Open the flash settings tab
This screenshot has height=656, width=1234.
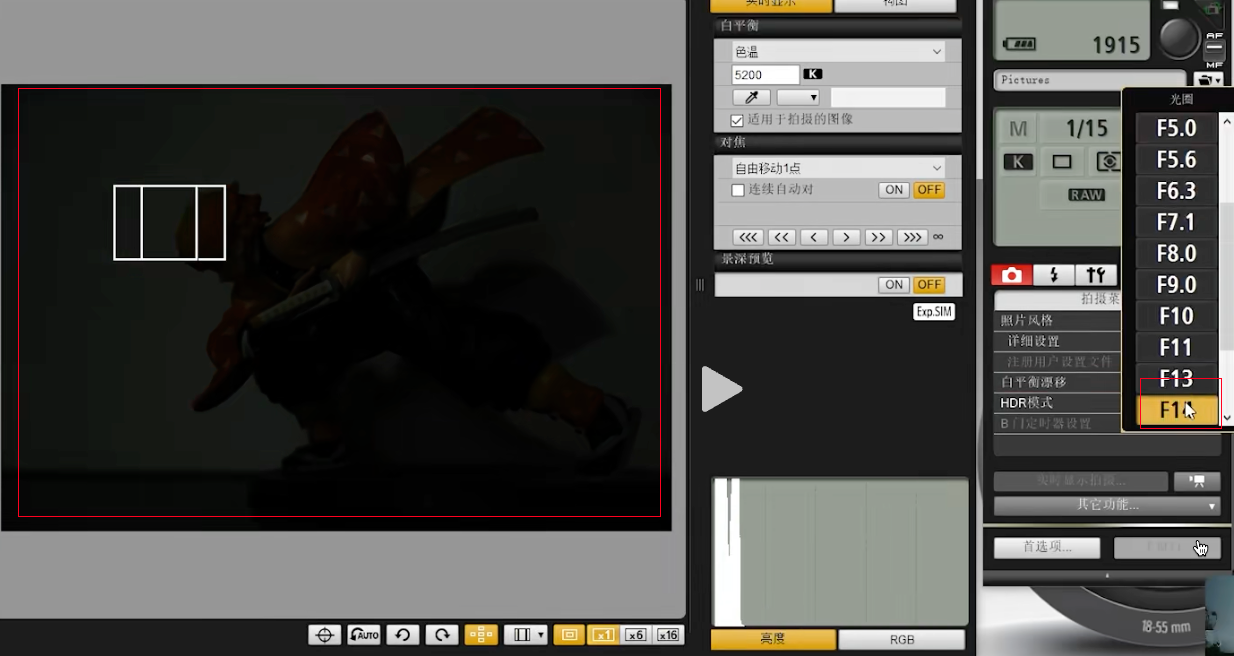click(1053, 275)
